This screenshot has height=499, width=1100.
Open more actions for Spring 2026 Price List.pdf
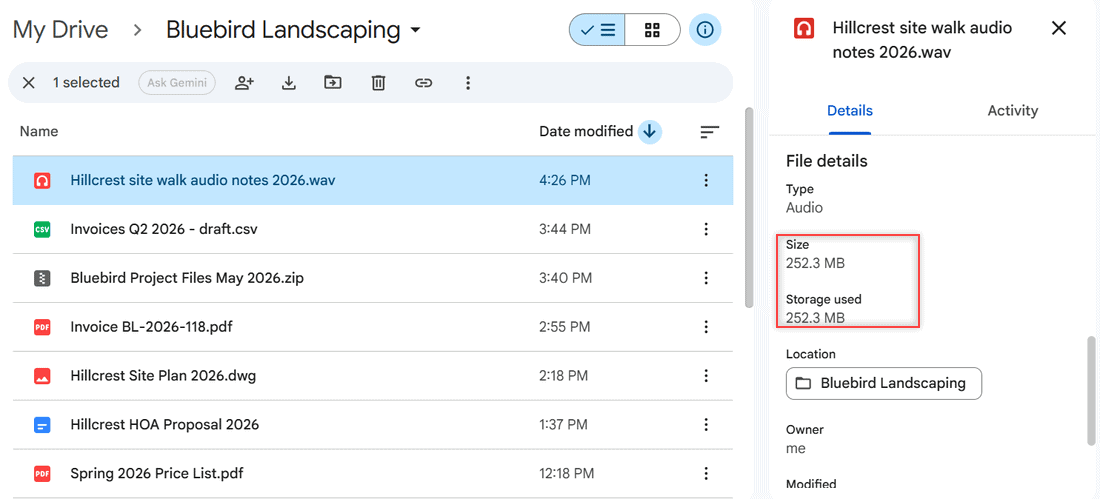click(706, 473)
